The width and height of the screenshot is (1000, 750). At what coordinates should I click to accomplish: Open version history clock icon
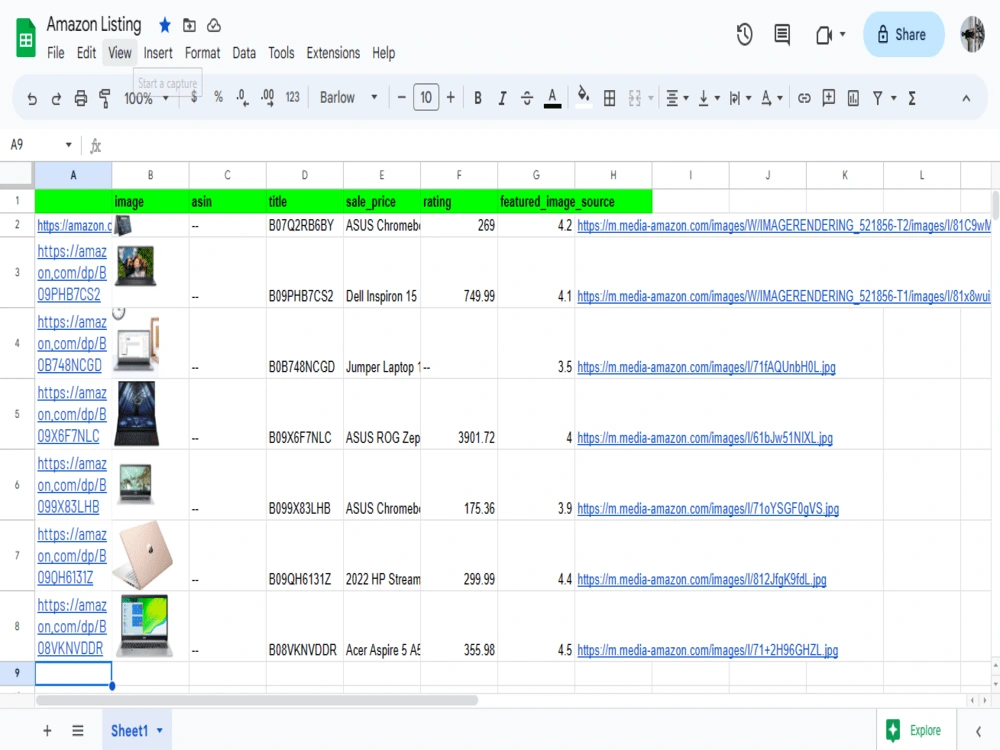(x=744, y=34)
